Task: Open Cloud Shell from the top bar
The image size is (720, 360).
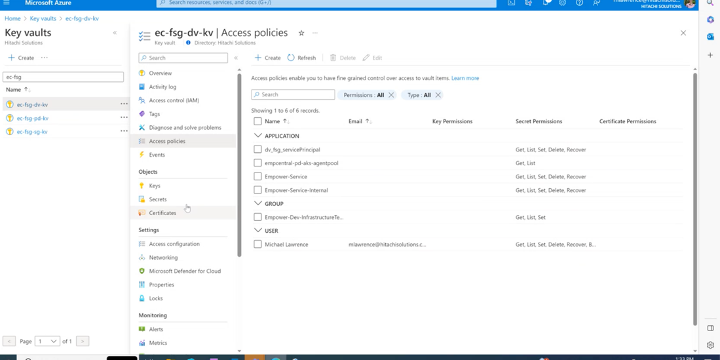Action: [x=512, y=3]
